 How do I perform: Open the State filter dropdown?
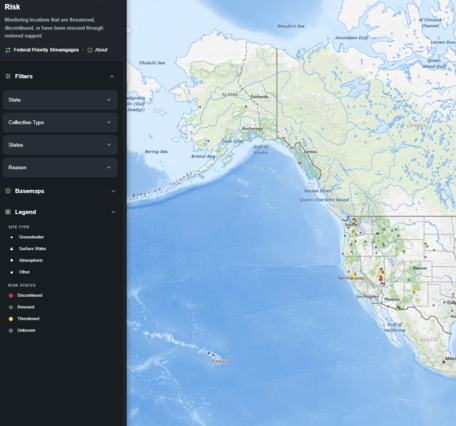(60, 100)
